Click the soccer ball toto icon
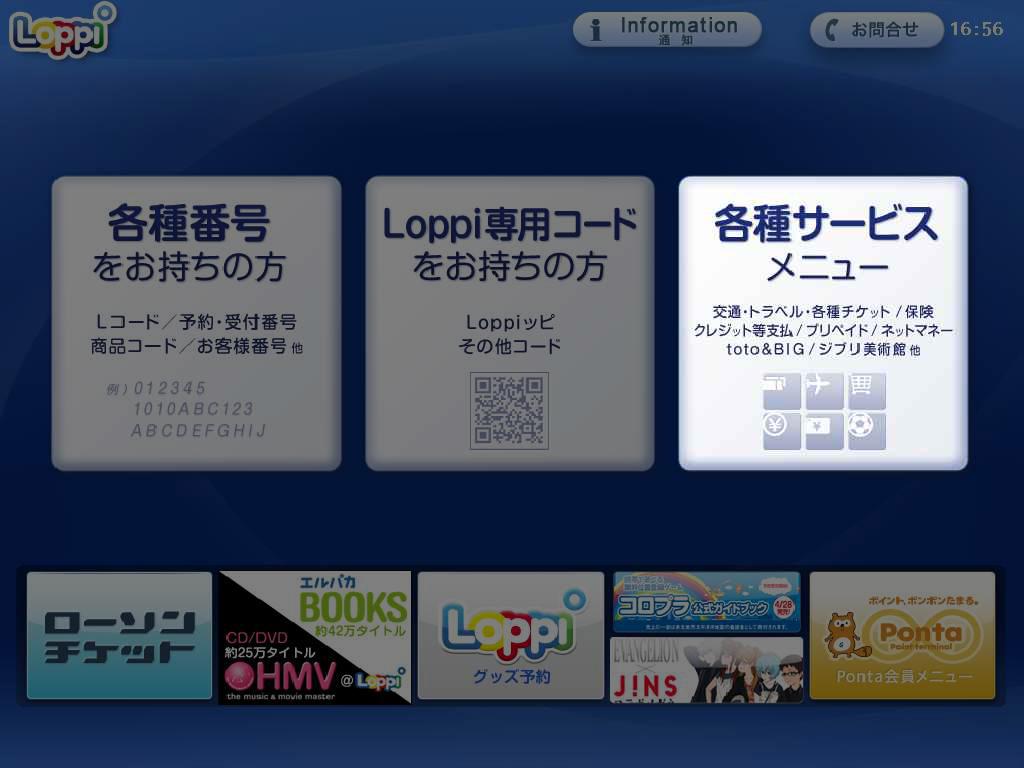Screen dimensions: 1024x768 click(x=867, y=431)
